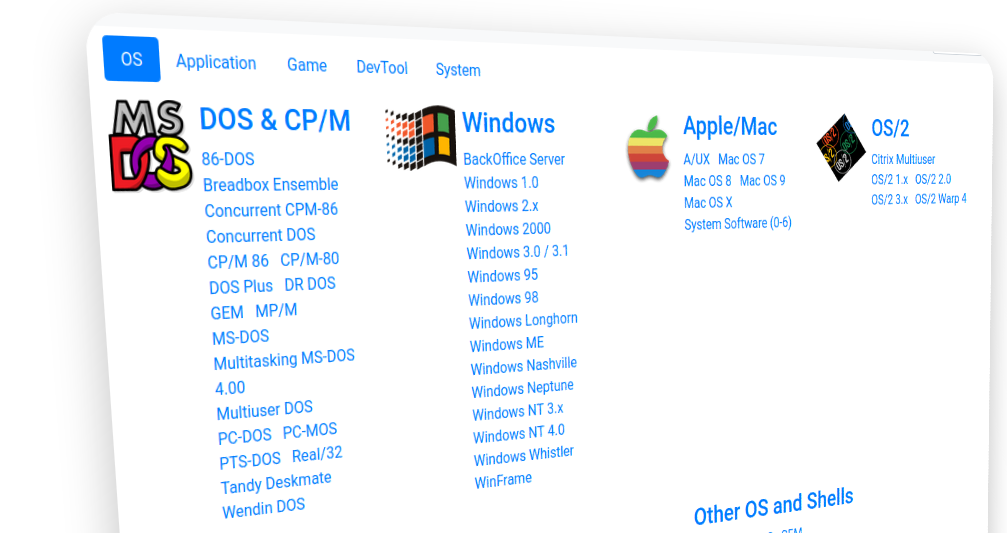Select the OS tab
The width and height of the screenshot is (1007, 533).
[131, 59]
